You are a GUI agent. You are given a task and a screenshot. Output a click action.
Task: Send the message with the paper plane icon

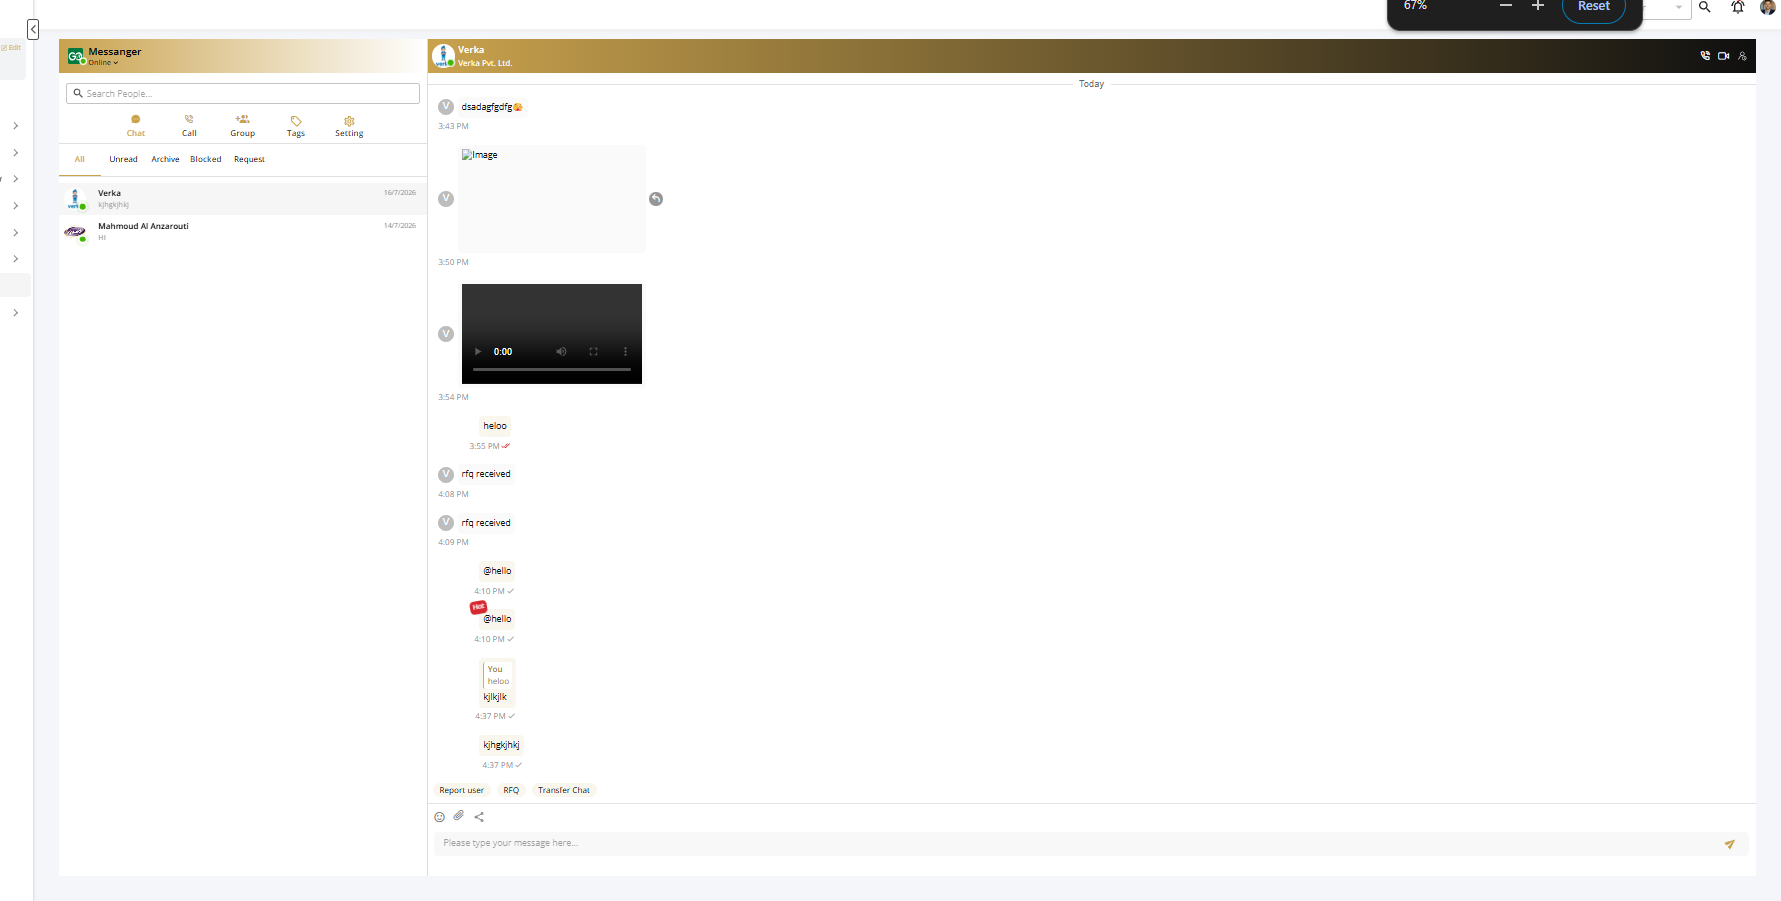(x=1729, y=844)
